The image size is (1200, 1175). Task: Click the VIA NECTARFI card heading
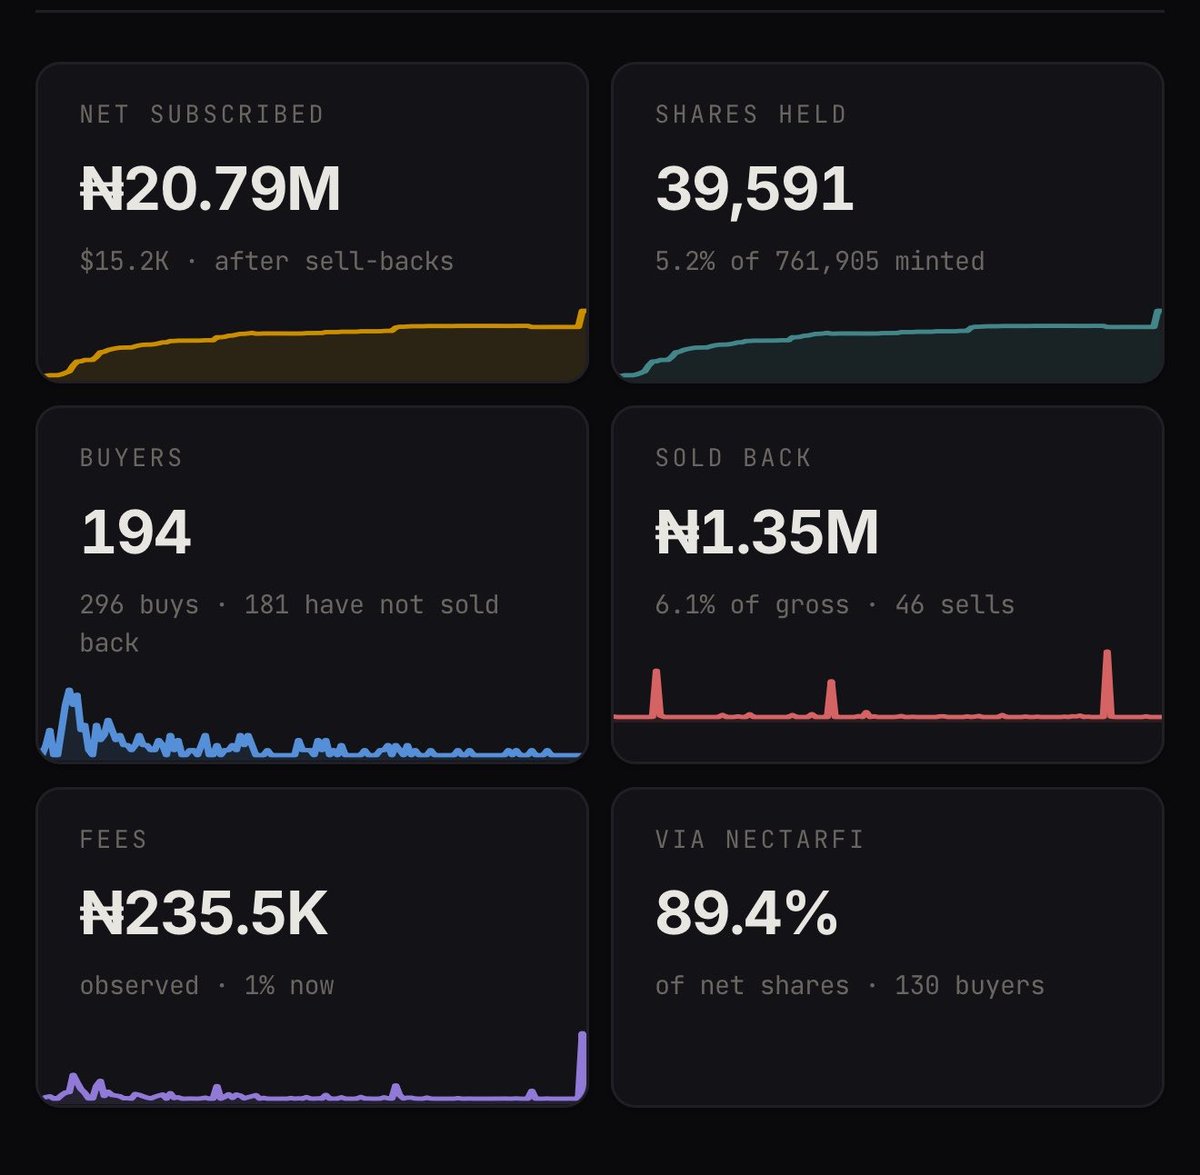tap(760, 839)
